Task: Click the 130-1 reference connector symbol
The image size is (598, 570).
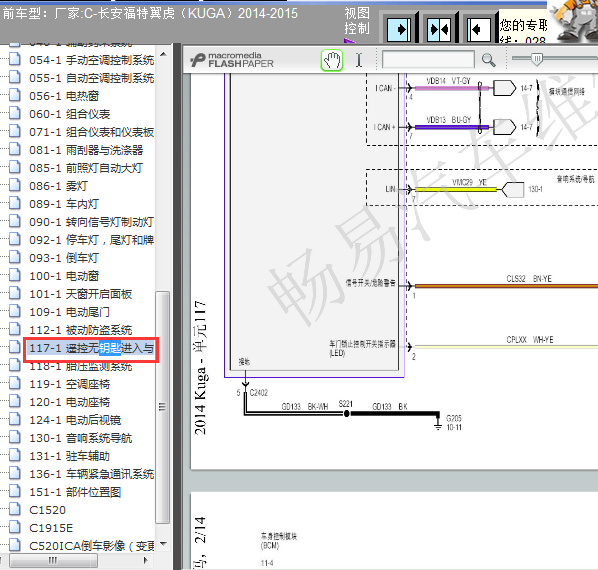Action: (512, 189)
